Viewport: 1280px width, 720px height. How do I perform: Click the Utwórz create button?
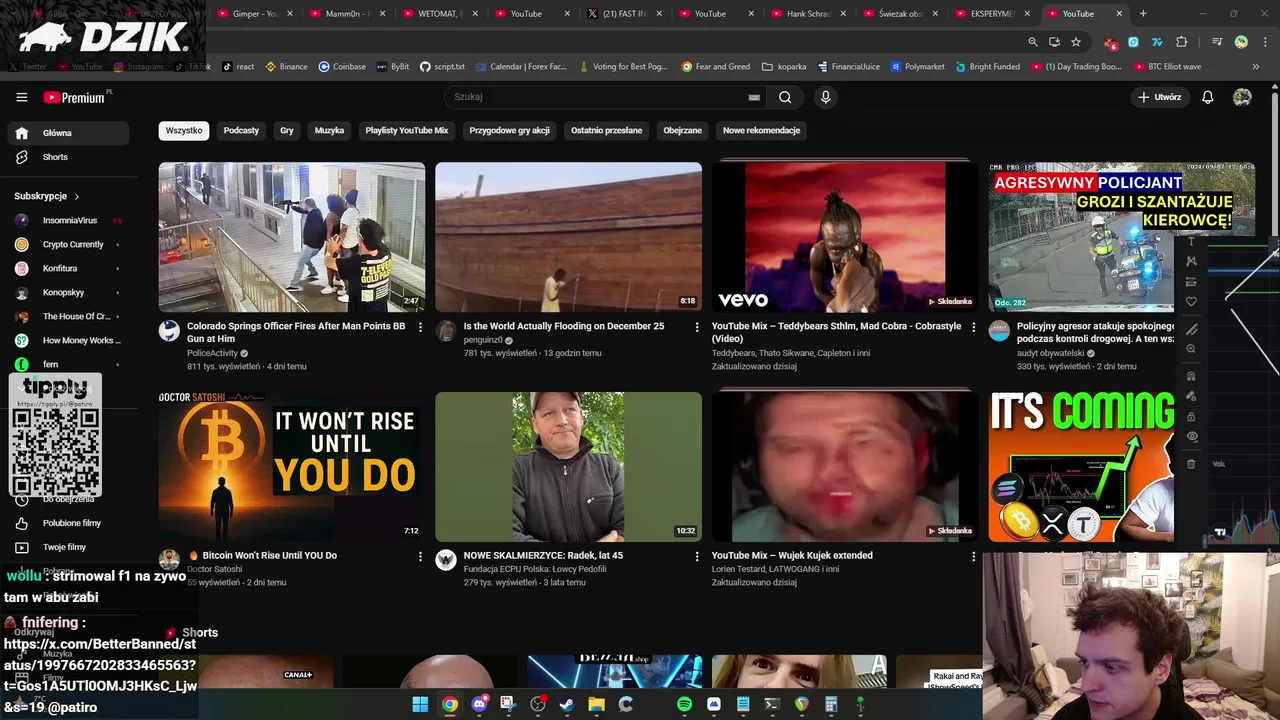[1159, 97]
